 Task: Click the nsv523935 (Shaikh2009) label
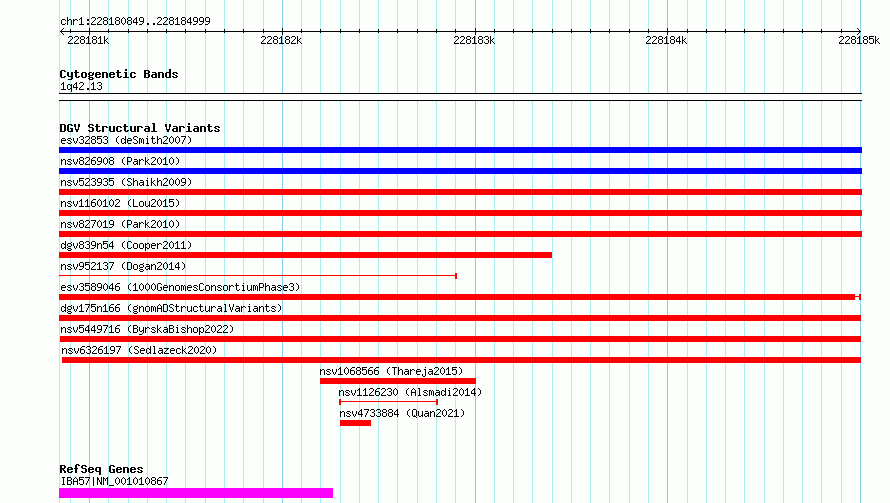(x=126, y=182)
